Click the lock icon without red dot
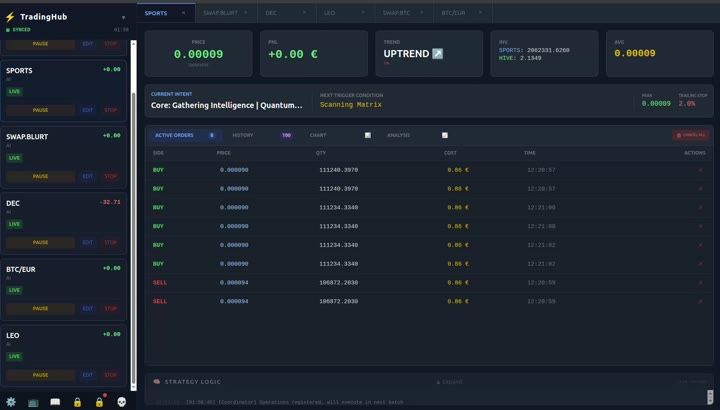 77,403
